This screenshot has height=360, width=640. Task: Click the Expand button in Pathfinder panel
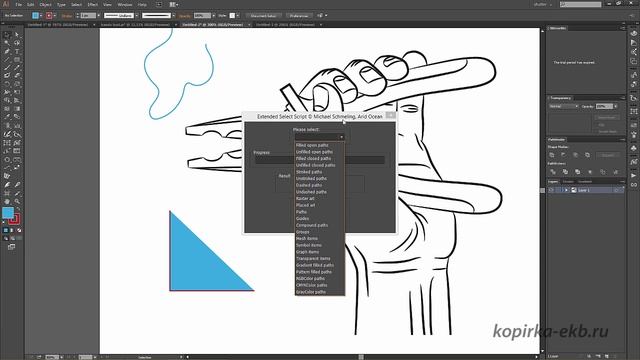[608, 155]
